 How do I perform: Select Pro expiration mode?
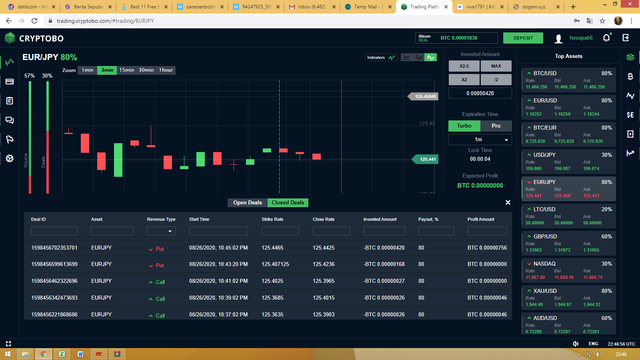[496, 126]
